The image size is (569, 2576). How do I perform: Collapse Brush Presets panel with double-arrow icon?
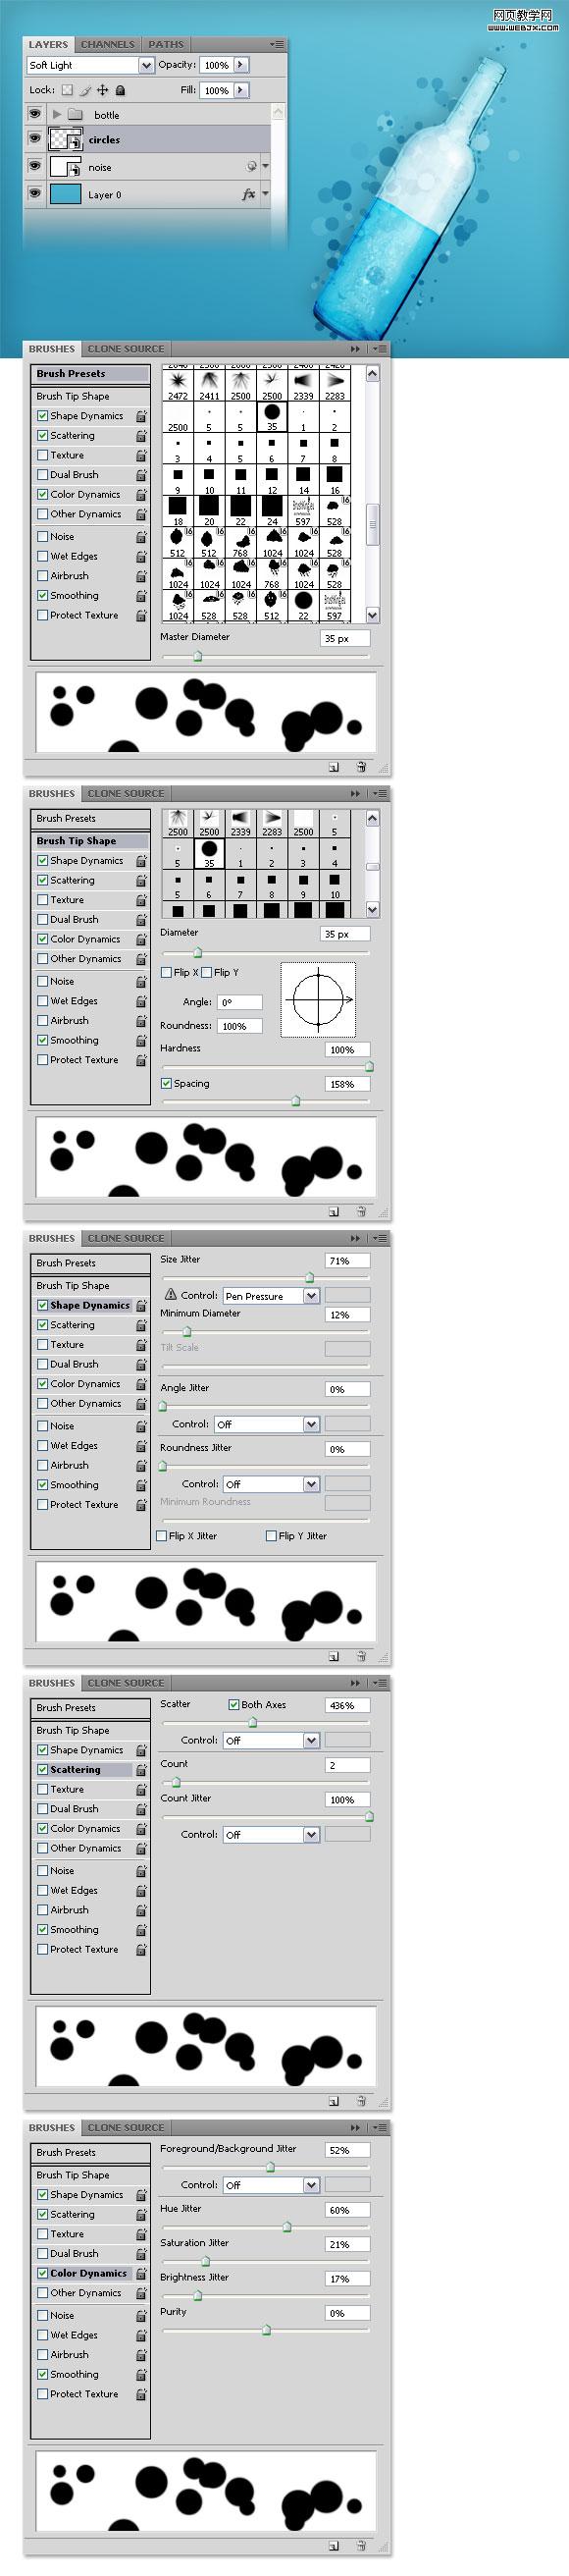pos(354,349)
